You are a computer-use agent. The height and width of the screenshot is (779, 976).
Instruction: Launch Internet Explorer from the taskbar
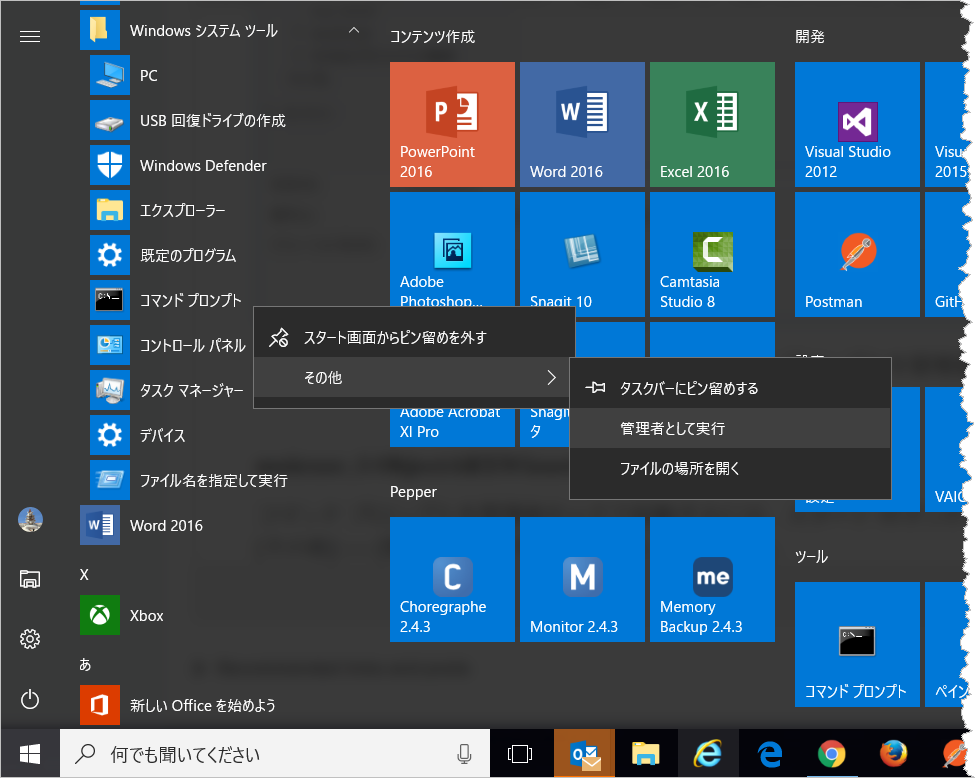pos(708,754)
